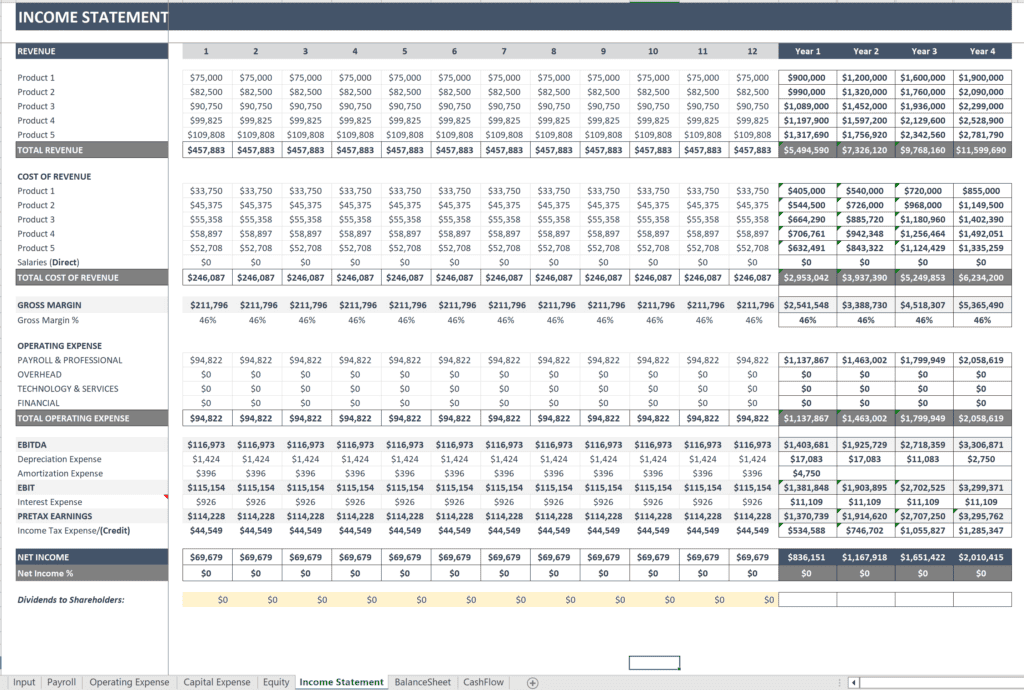Select Year 4 total revenue $11,599,690
This screenshot has width=1024, height=690.
(x=982, y=150)
